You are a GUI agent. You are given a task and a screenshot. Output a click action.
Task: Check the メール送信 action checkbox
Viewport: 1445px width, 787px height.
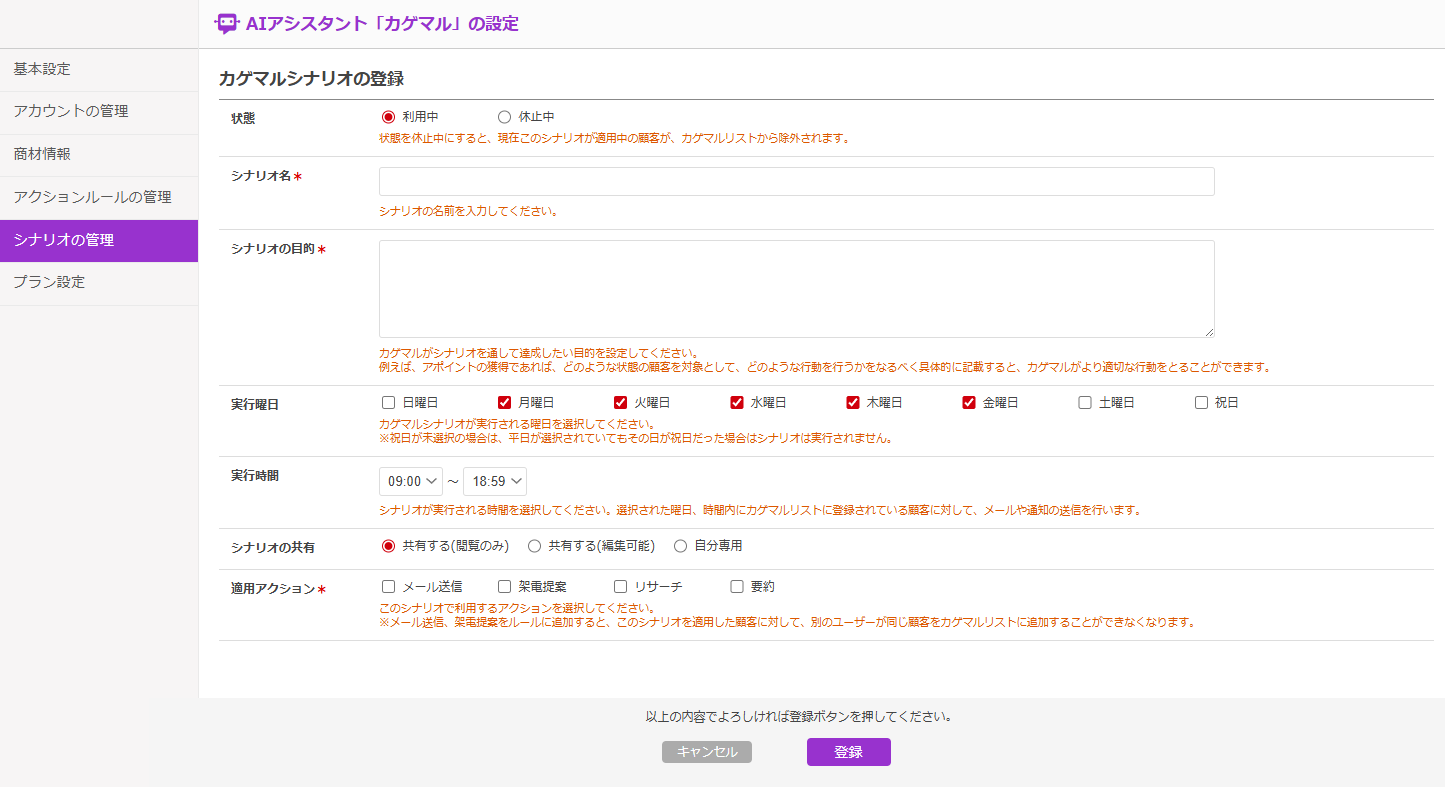pyautogui.click(x=388, y=587)
